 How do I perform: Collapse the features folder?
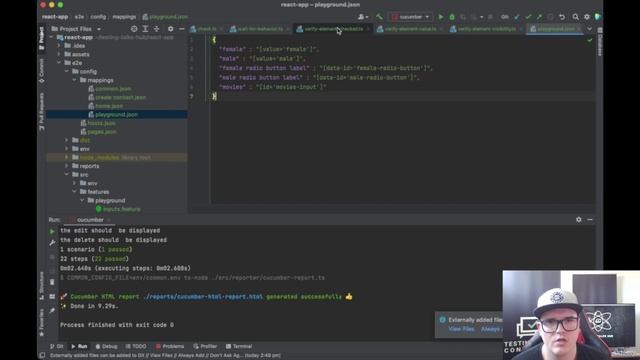click(x=74, y=192)
